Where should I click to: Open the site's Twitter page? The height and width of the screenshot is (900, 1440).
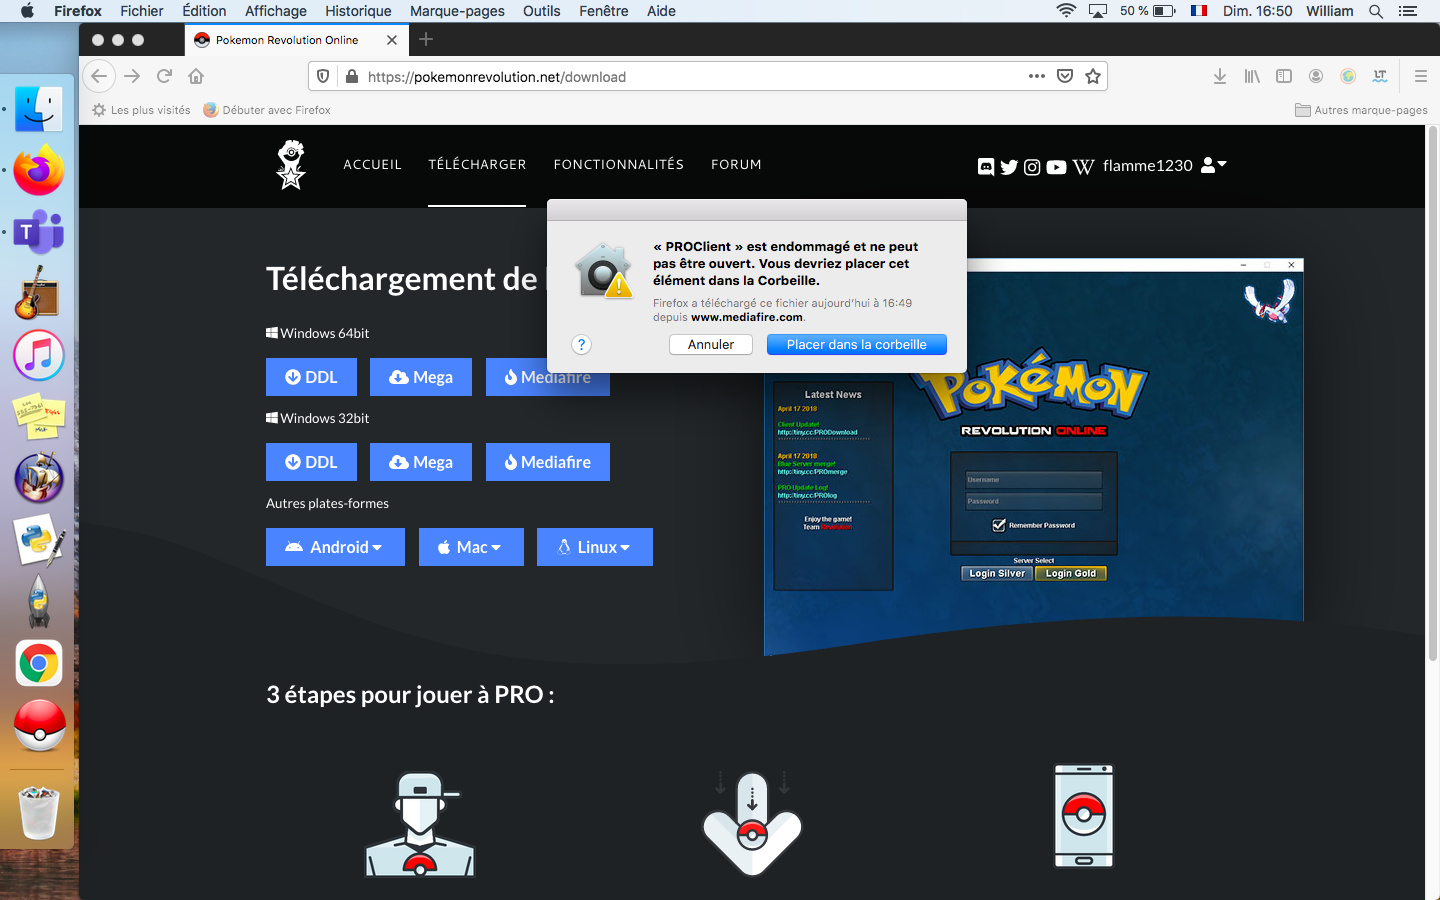coord(1009,167)
